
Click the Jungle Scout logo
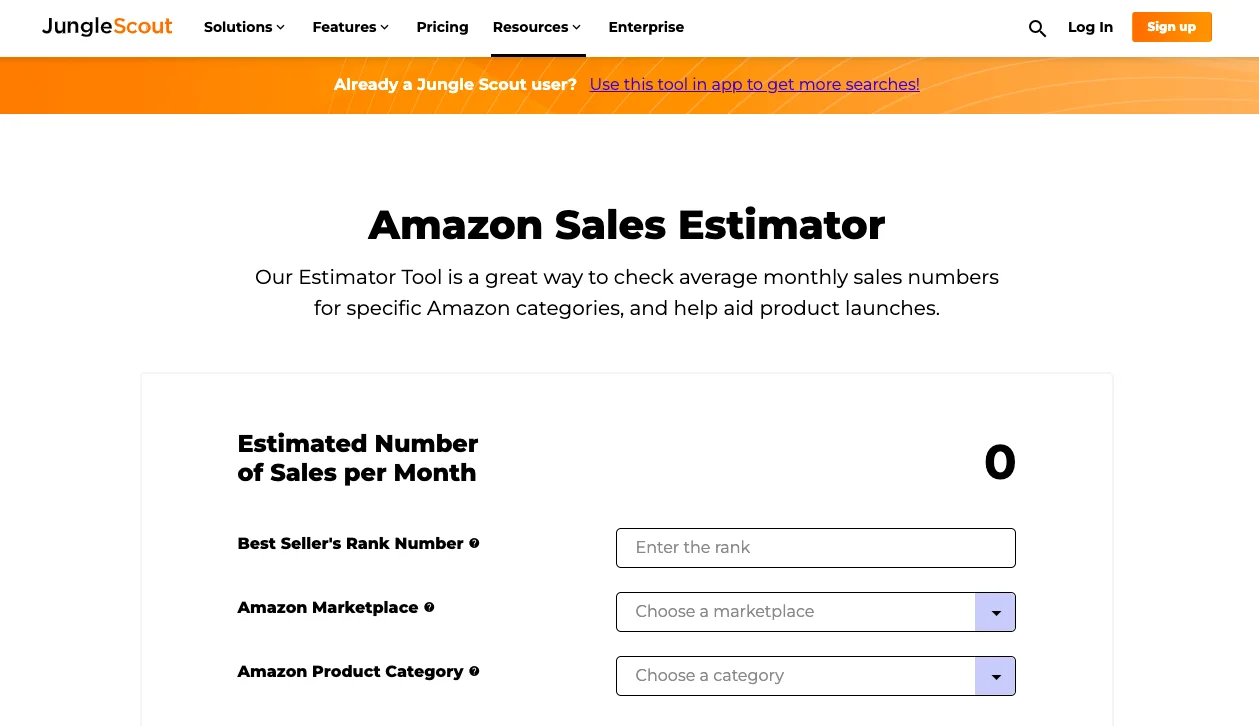tap(107, 27)
